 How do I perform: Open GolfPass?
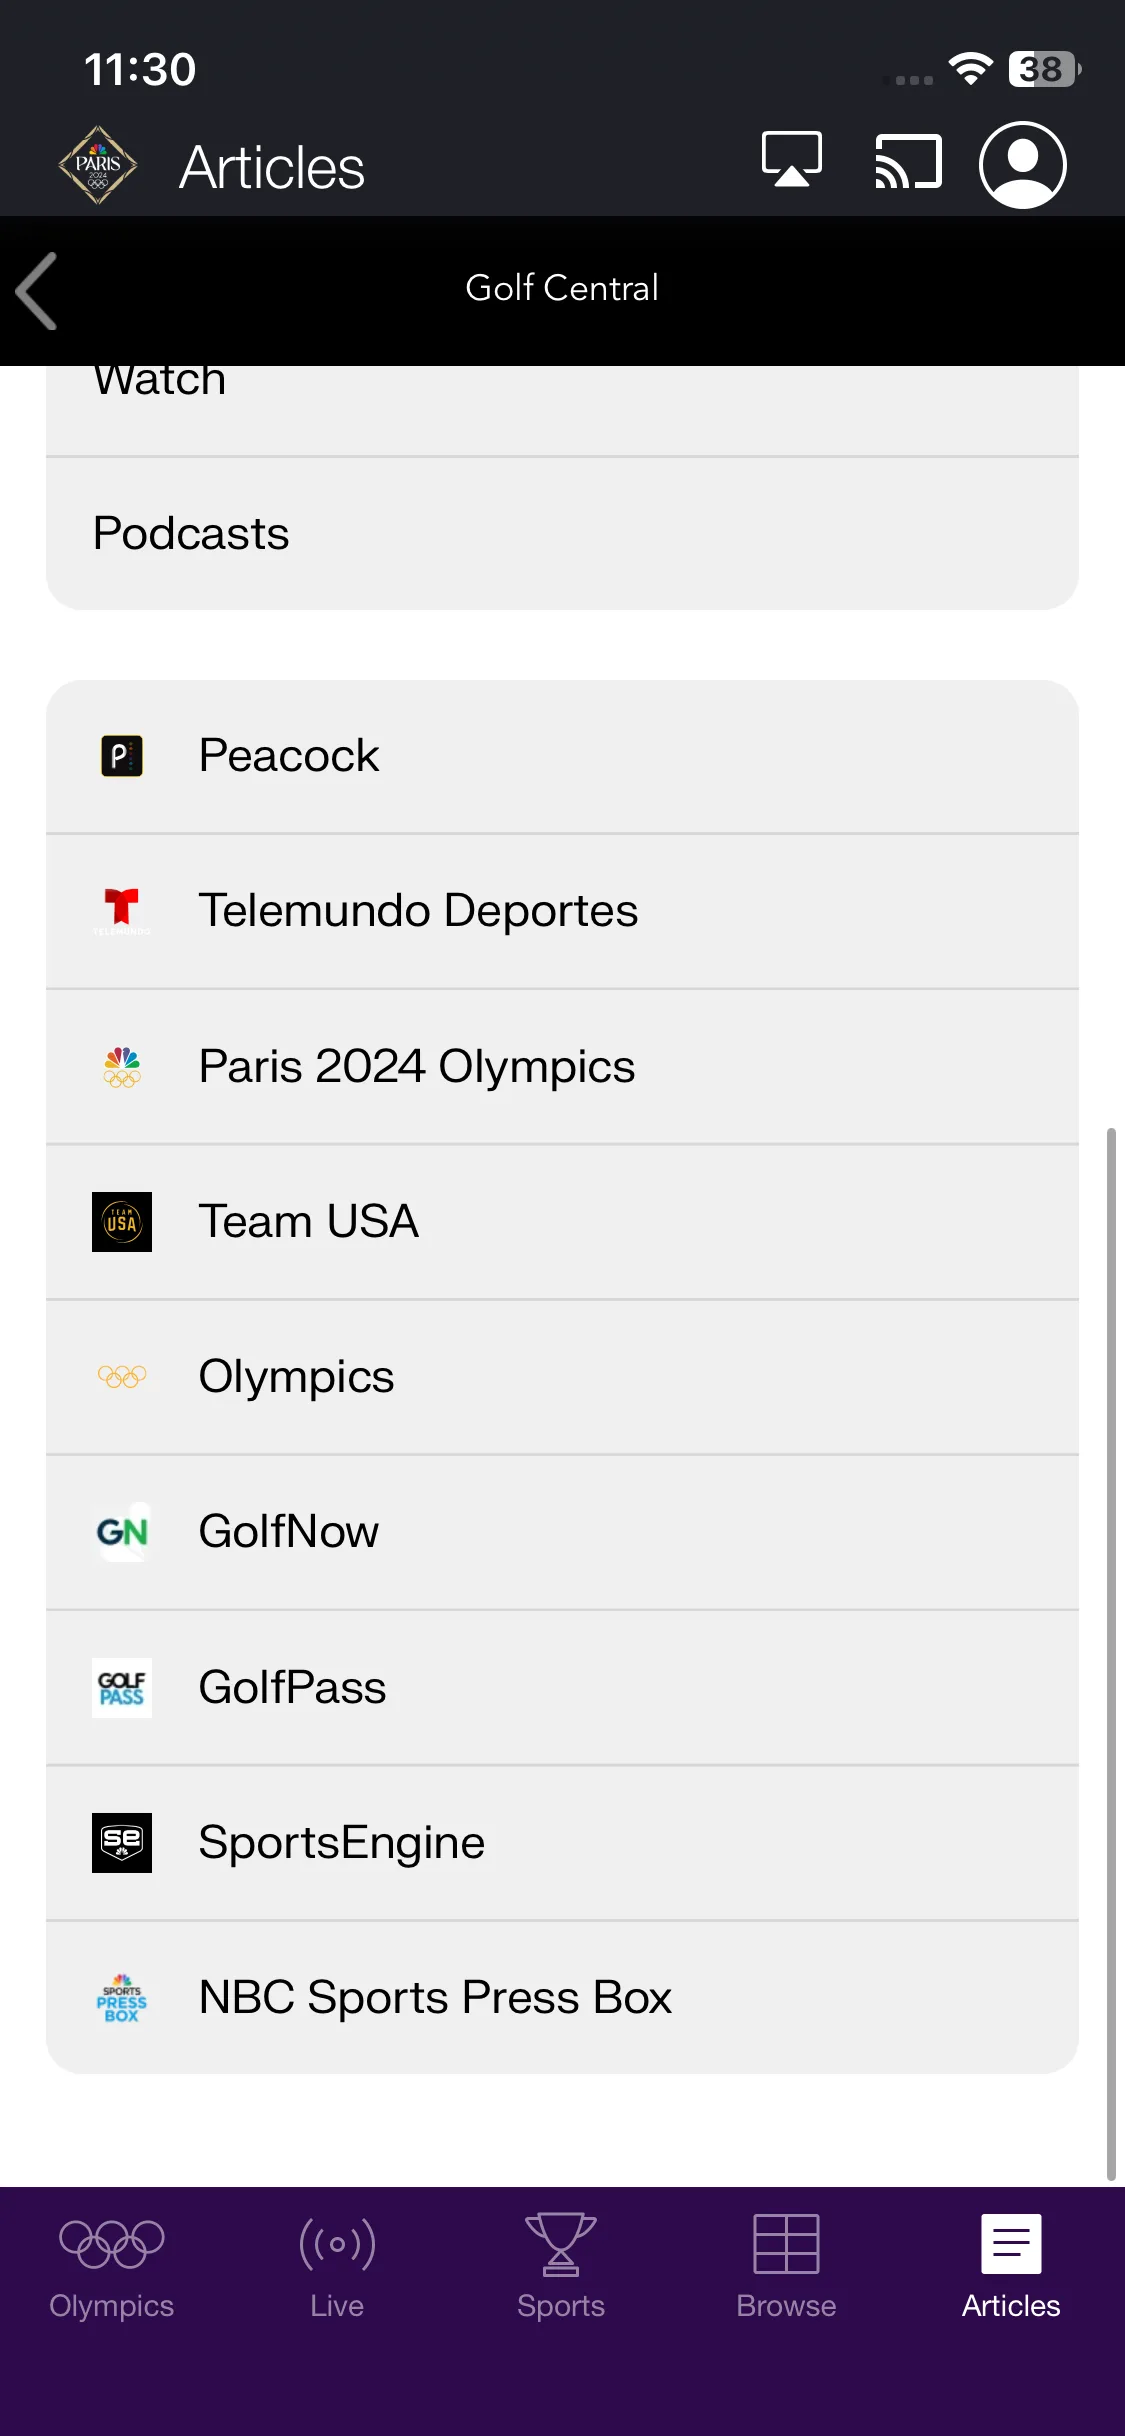click(562, 1688)
